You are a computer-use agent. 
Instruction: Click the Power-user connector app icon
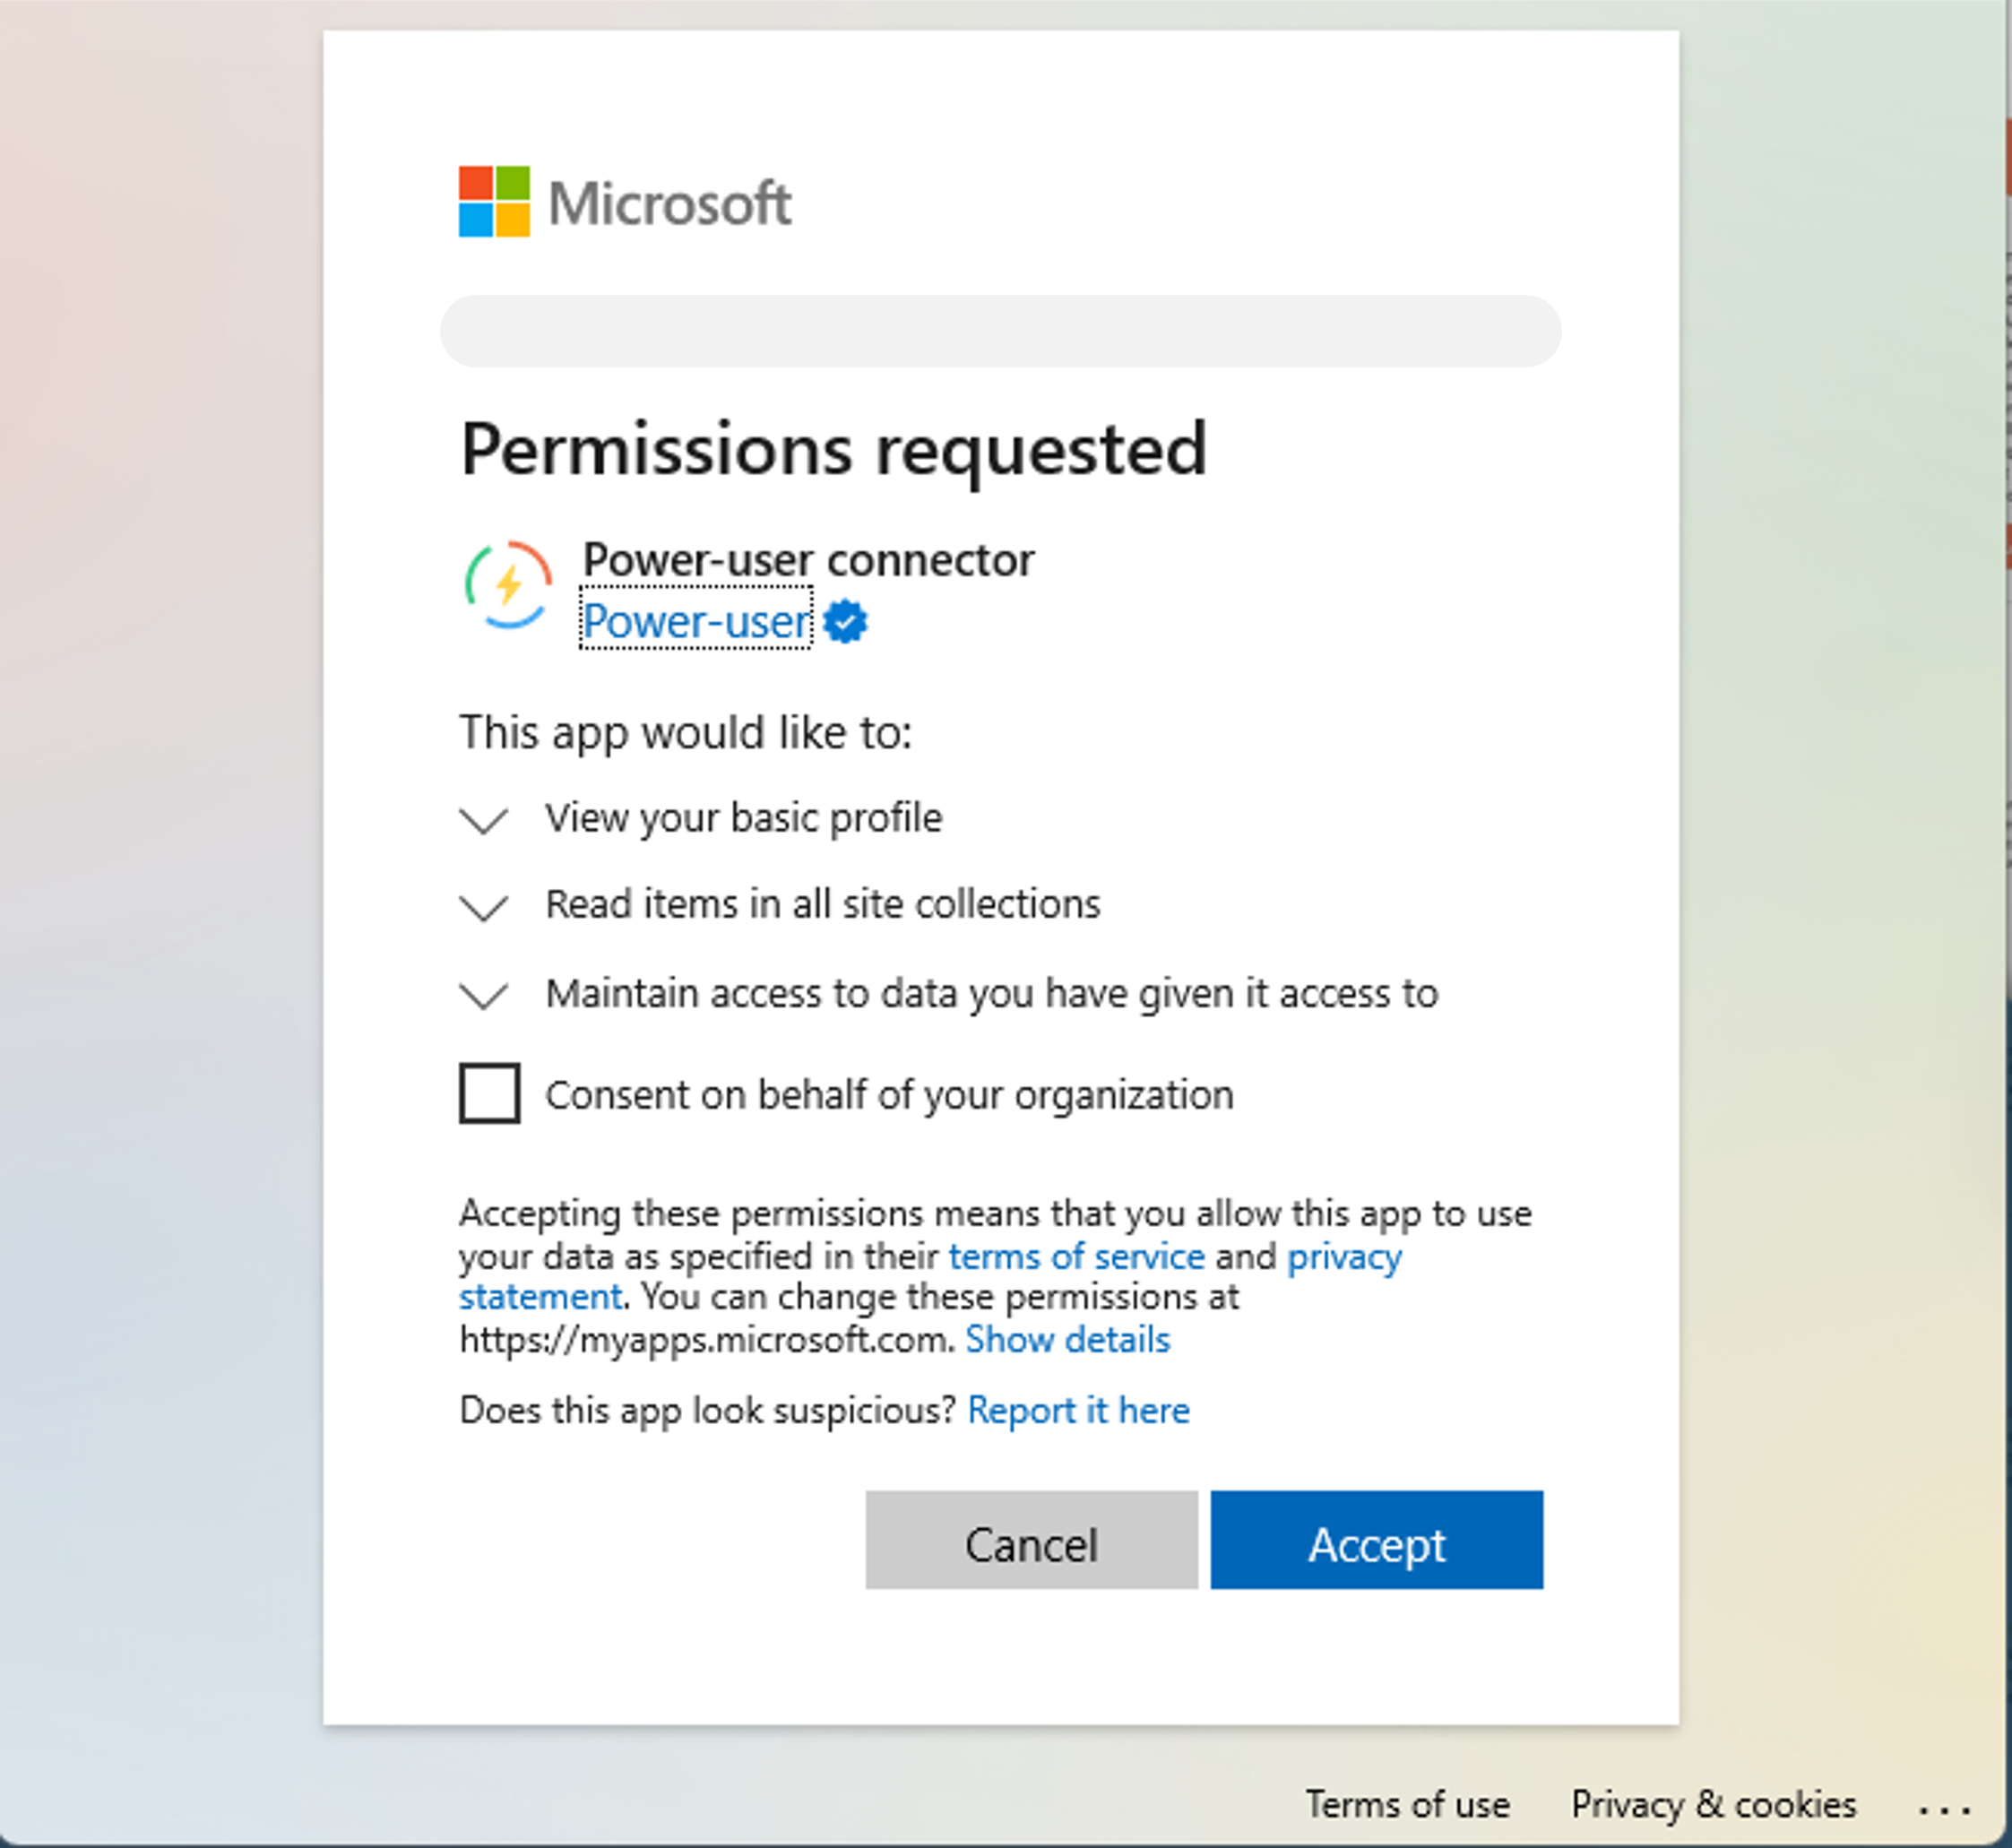[x=508, y=586]
